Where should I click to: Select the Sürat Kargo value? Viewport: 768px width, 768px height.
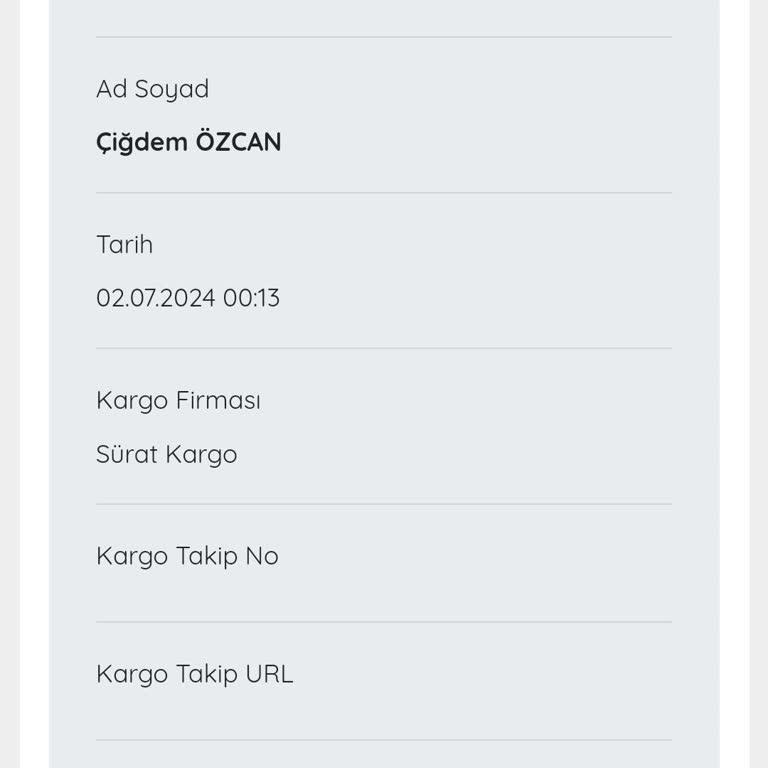[166, 454]
